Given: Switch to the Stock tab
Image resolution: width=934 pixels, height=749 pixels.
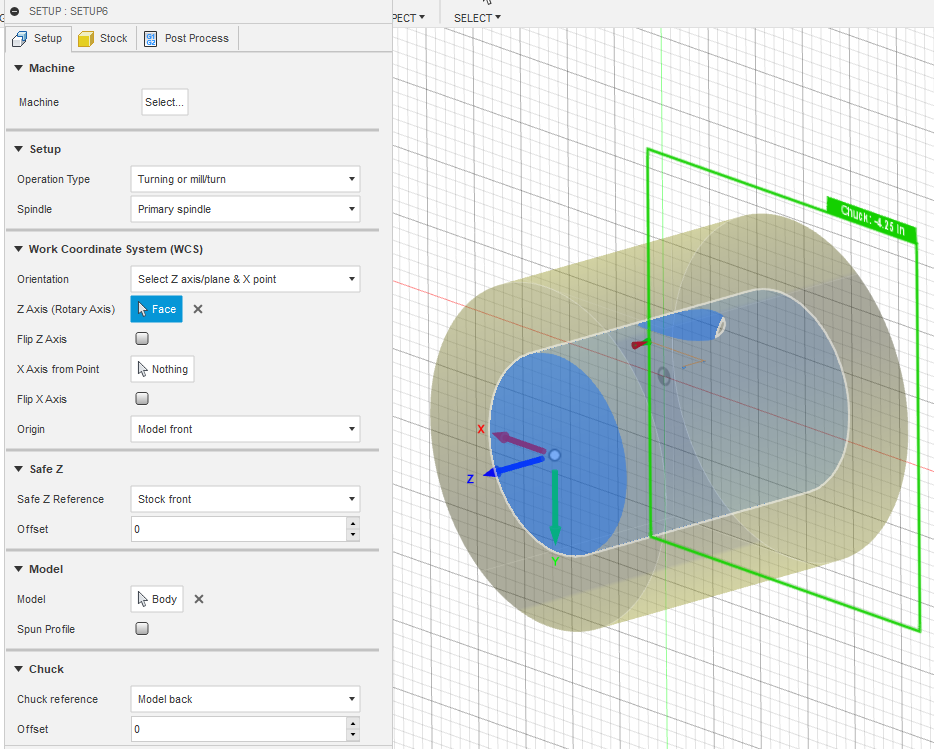Looking at the screenshot, I should 104,38.
